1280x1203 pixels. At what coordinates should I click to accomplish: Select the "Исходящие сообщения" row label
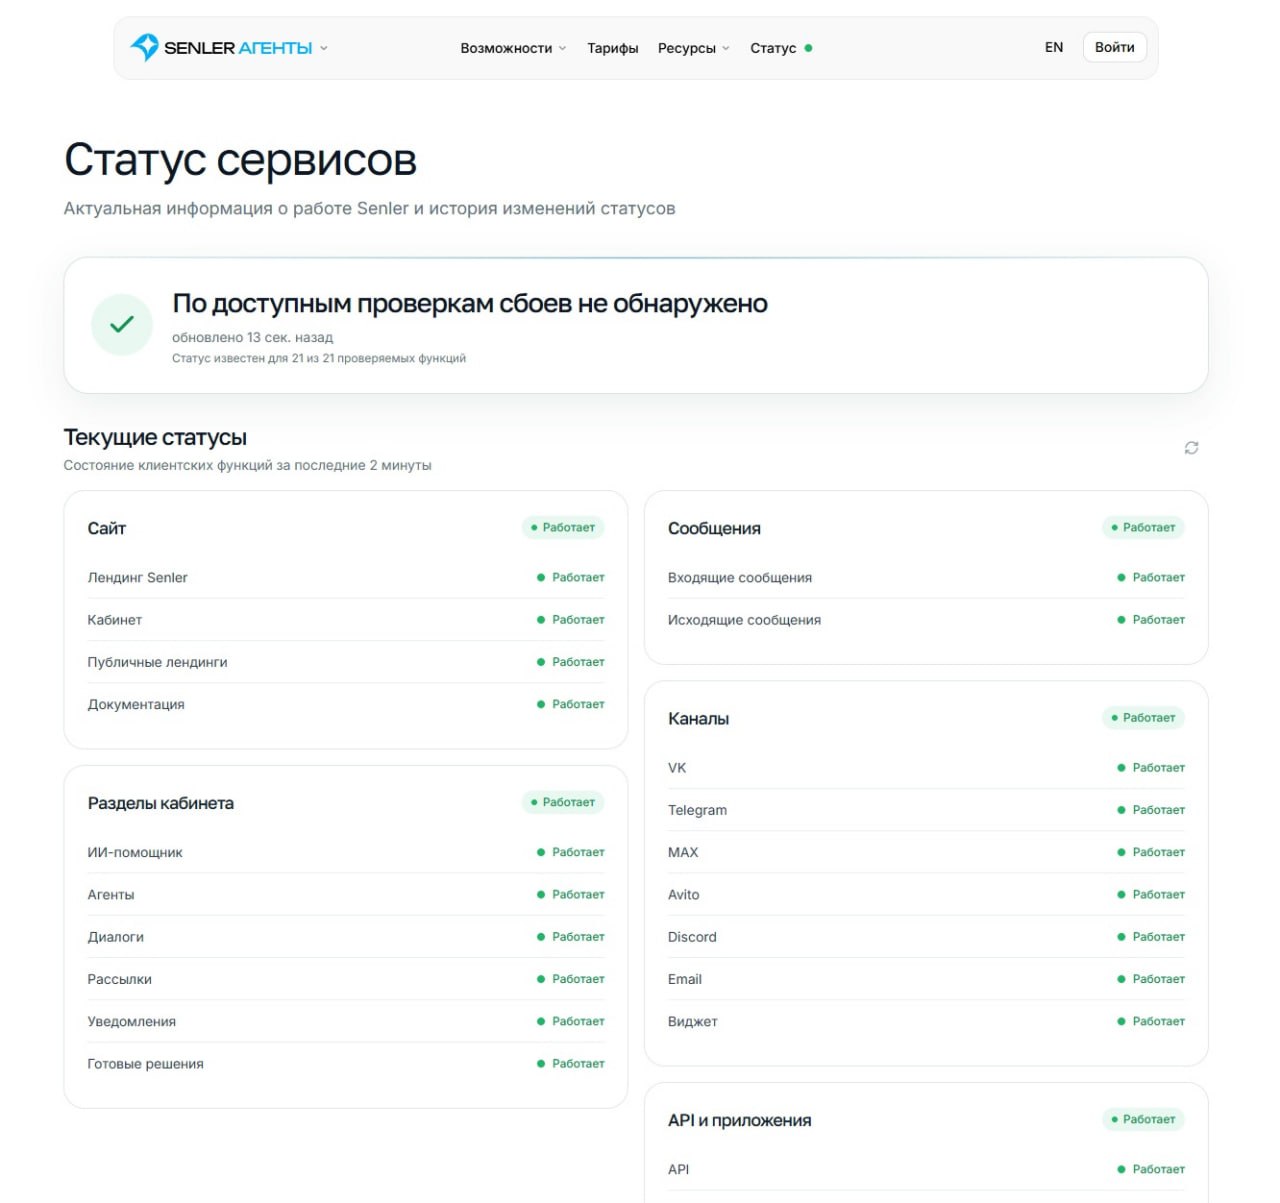pos(744,620)
